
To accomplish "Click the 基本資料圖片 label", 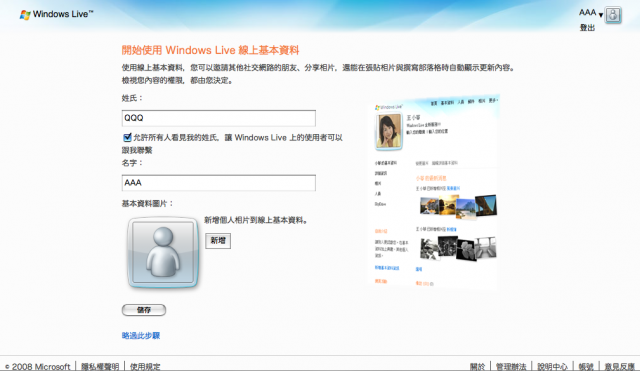I will pyautogui.click(x=147, y=203).
